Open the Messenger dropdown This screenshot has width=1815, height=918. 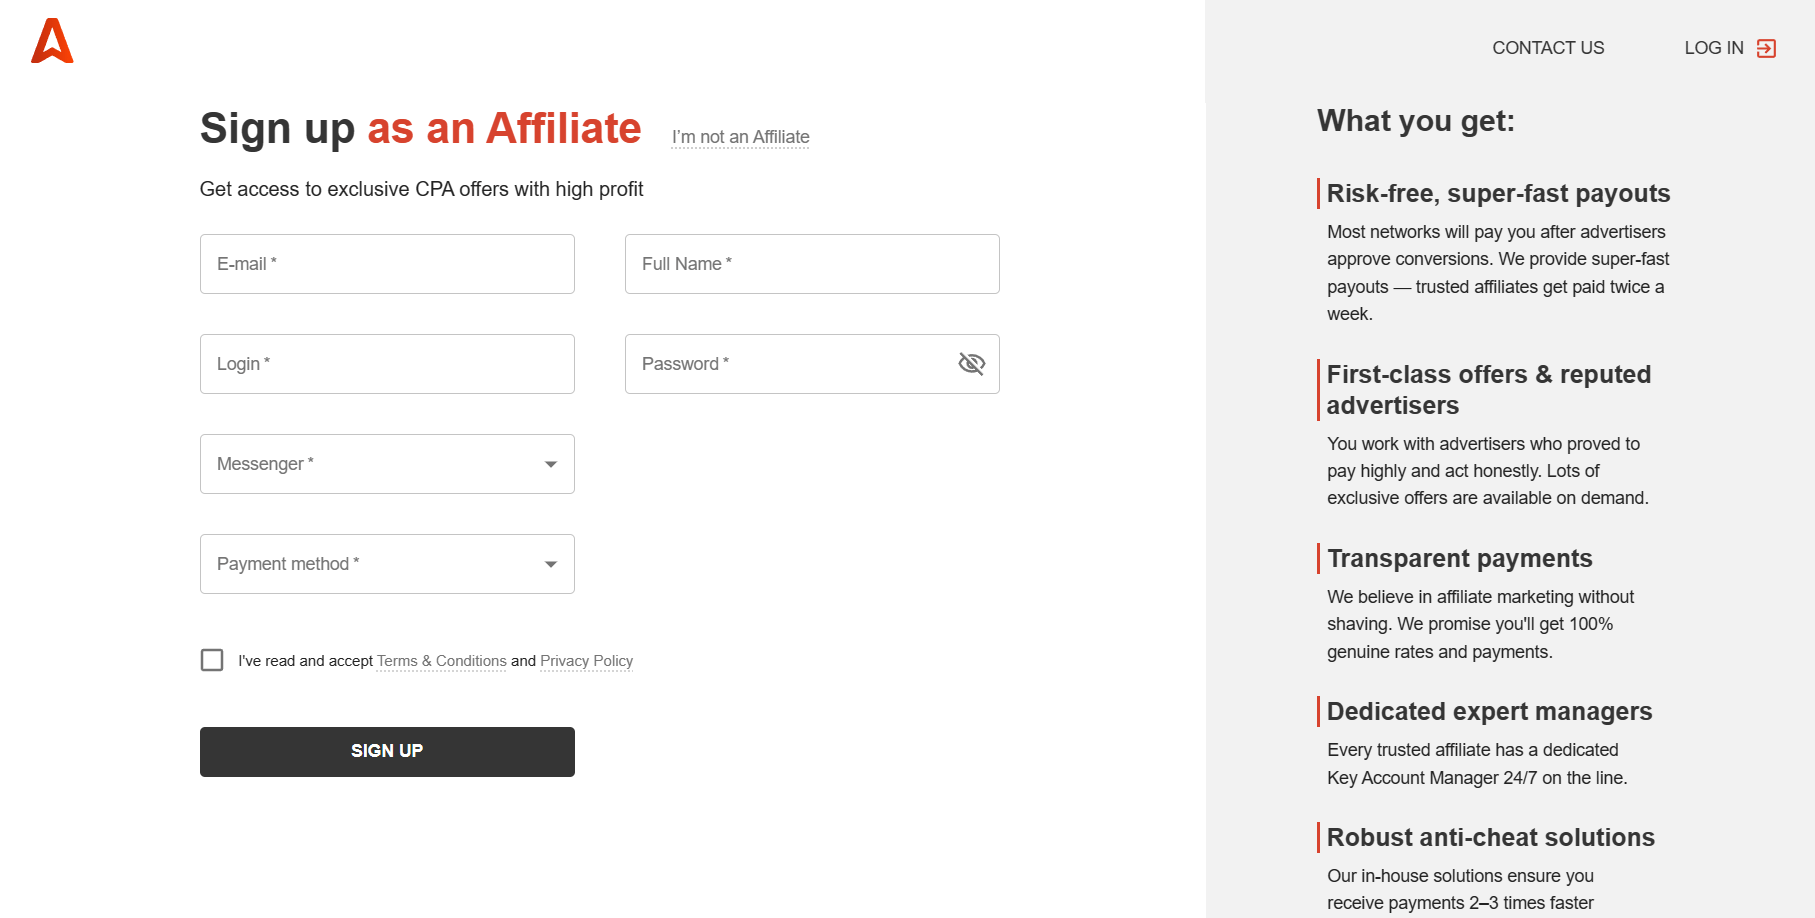coord(387,463)
